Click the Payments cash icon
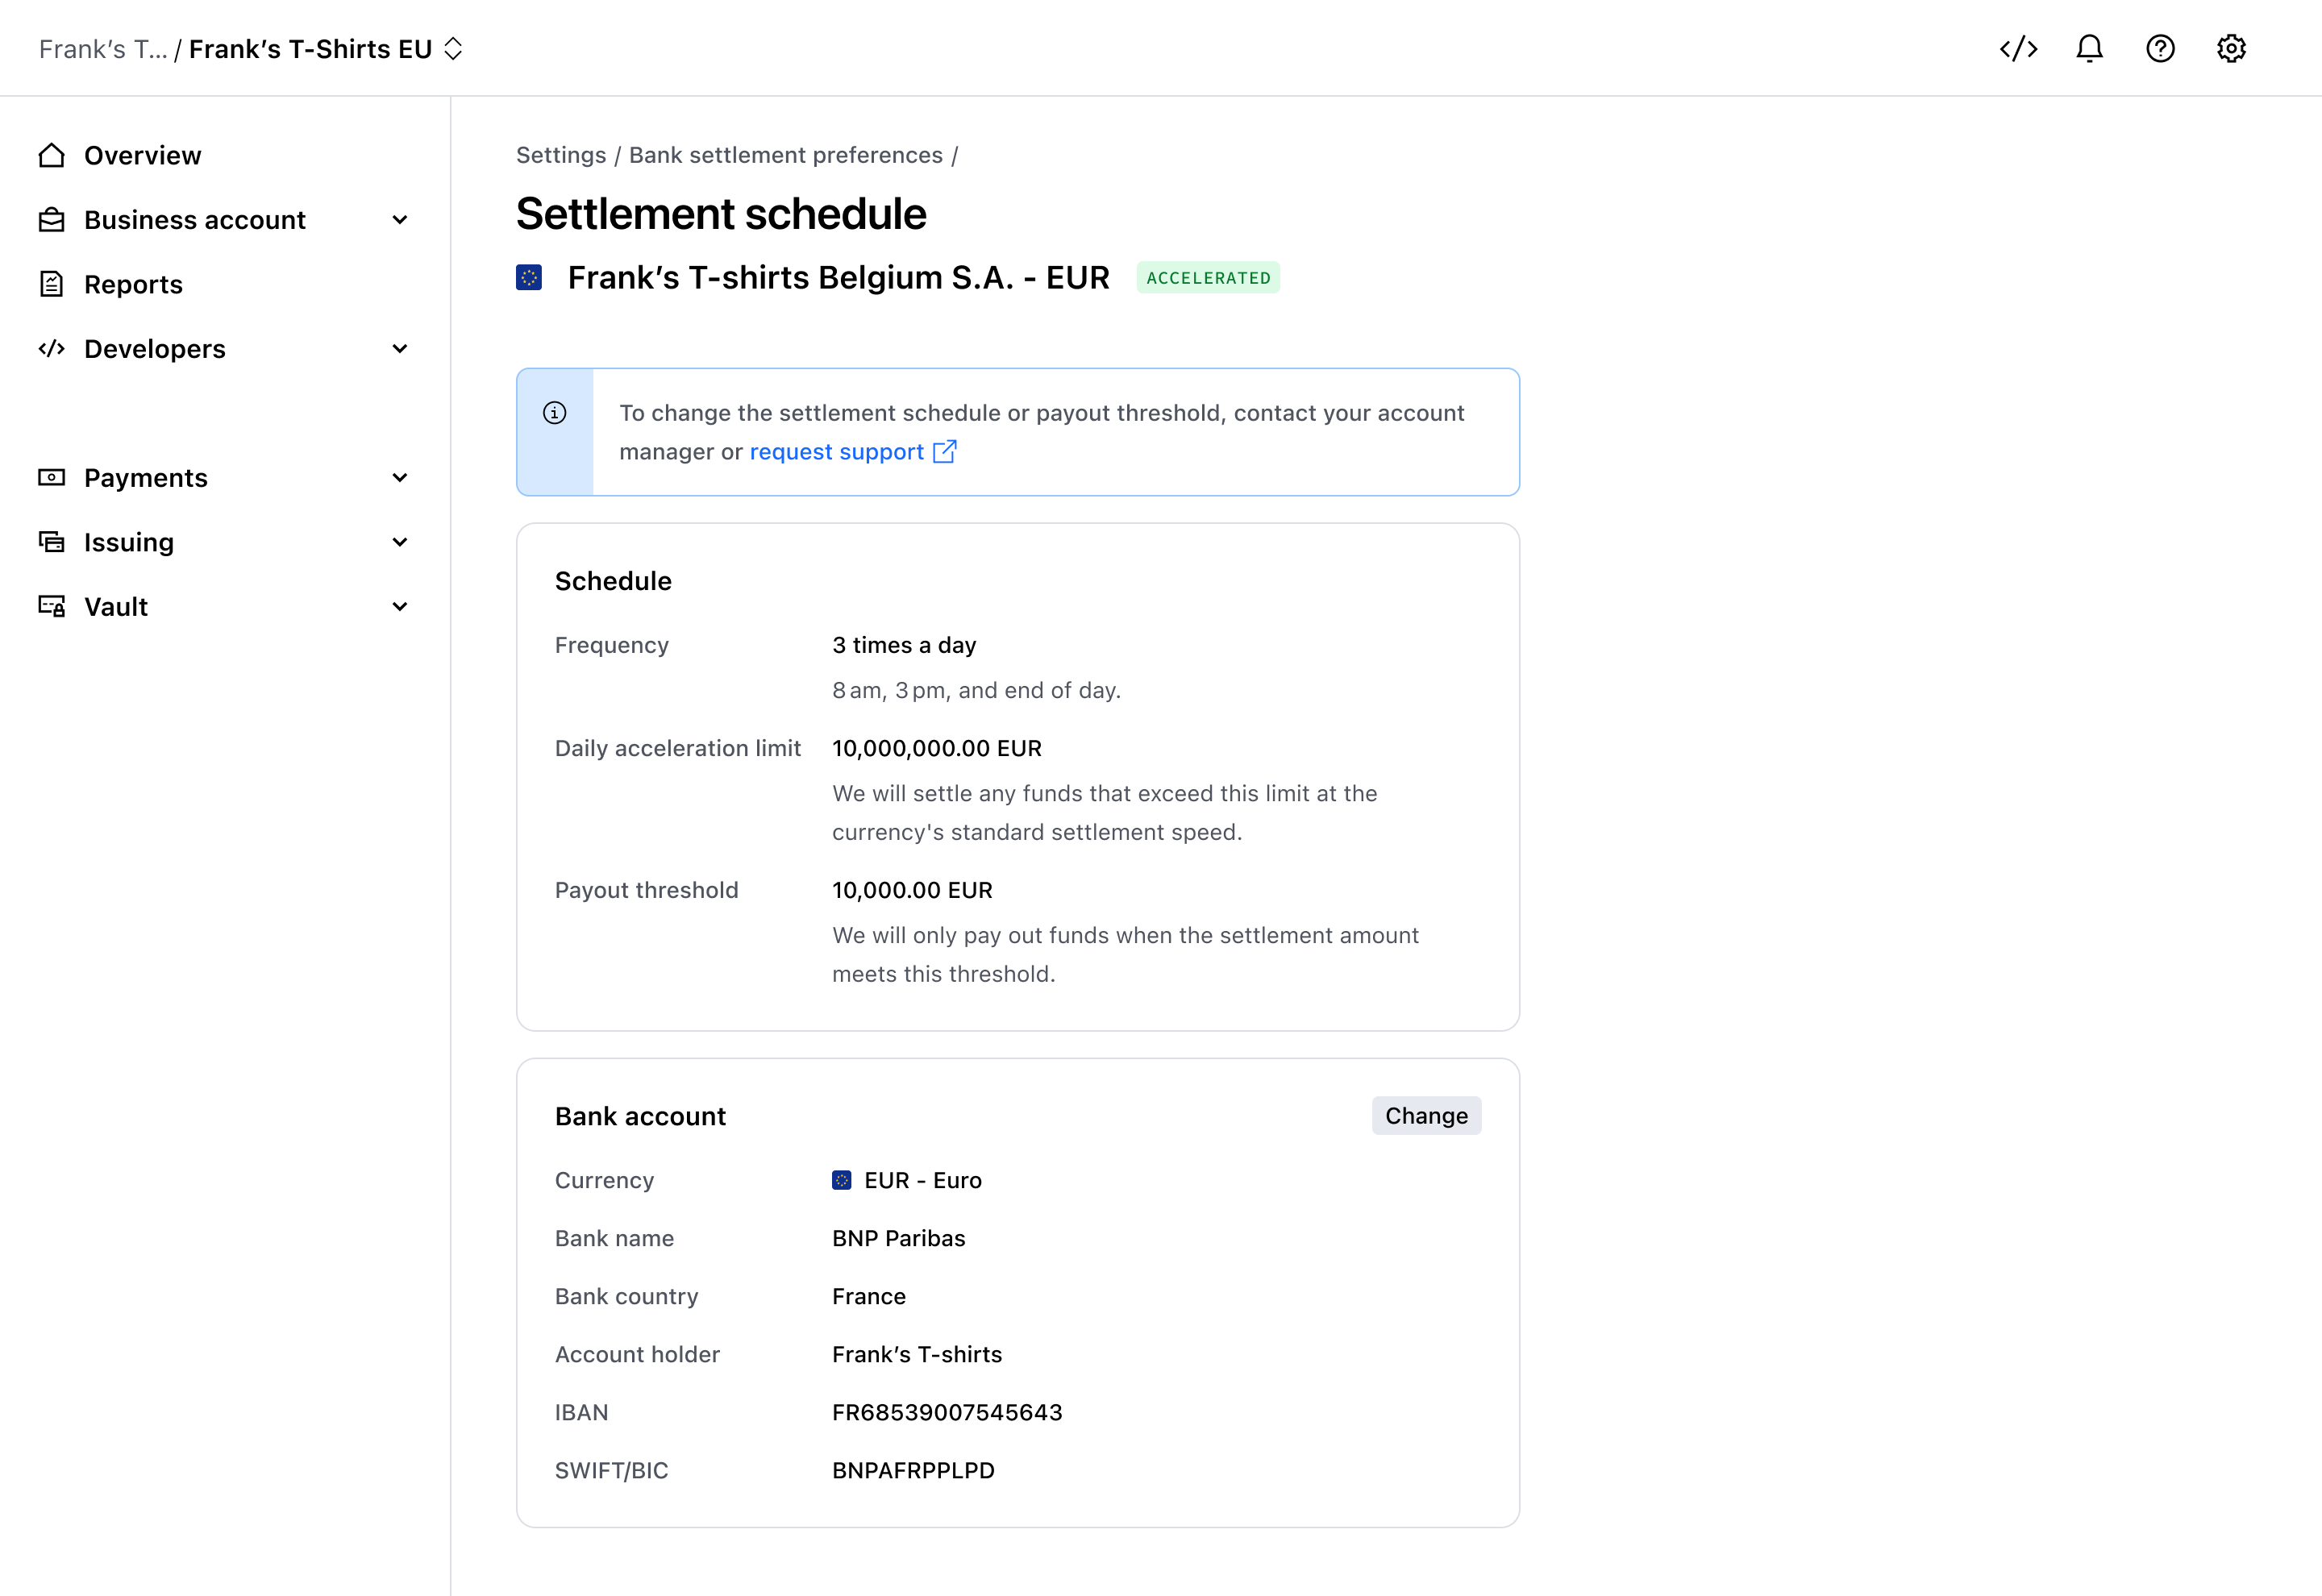Image resolution: width=2322 pixels, height=1596 pixels. click(52, 478)
